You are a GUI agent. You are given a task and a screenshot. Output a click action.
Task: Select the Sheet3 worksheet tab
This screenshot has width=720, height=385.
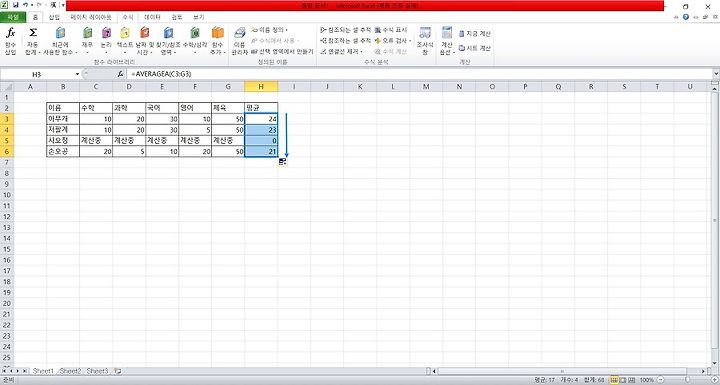point(97,371)
